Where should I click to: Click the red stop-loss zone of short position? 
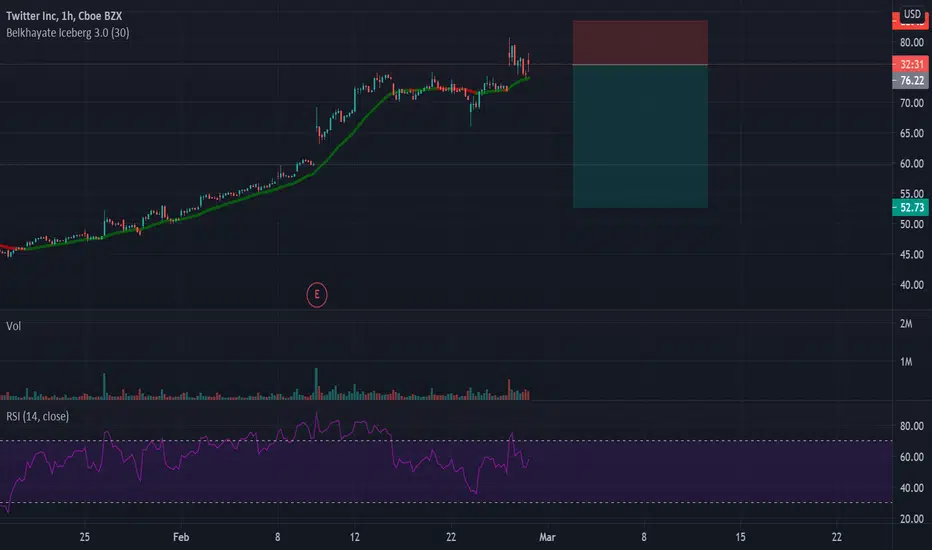pos(640,43)
